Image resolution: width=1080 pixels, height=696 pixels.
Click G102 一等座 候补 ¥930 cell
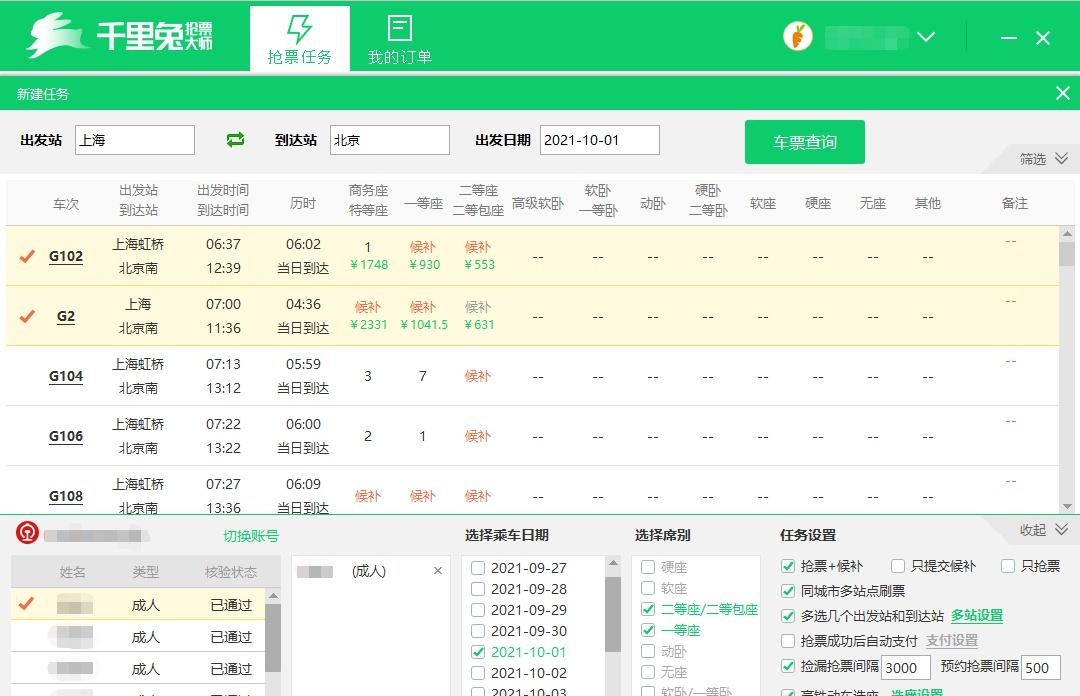point(424,256)
